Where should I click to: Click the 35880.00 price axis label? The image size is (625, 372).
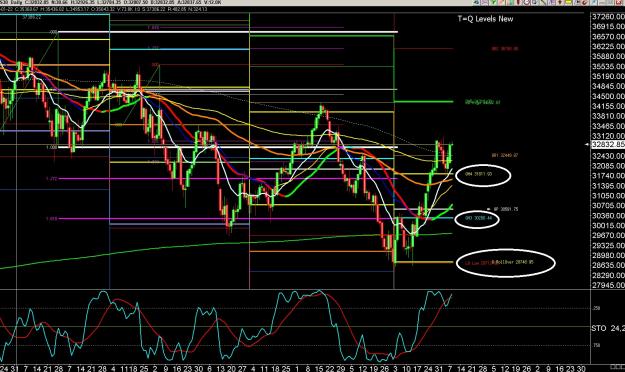(608, 56)
